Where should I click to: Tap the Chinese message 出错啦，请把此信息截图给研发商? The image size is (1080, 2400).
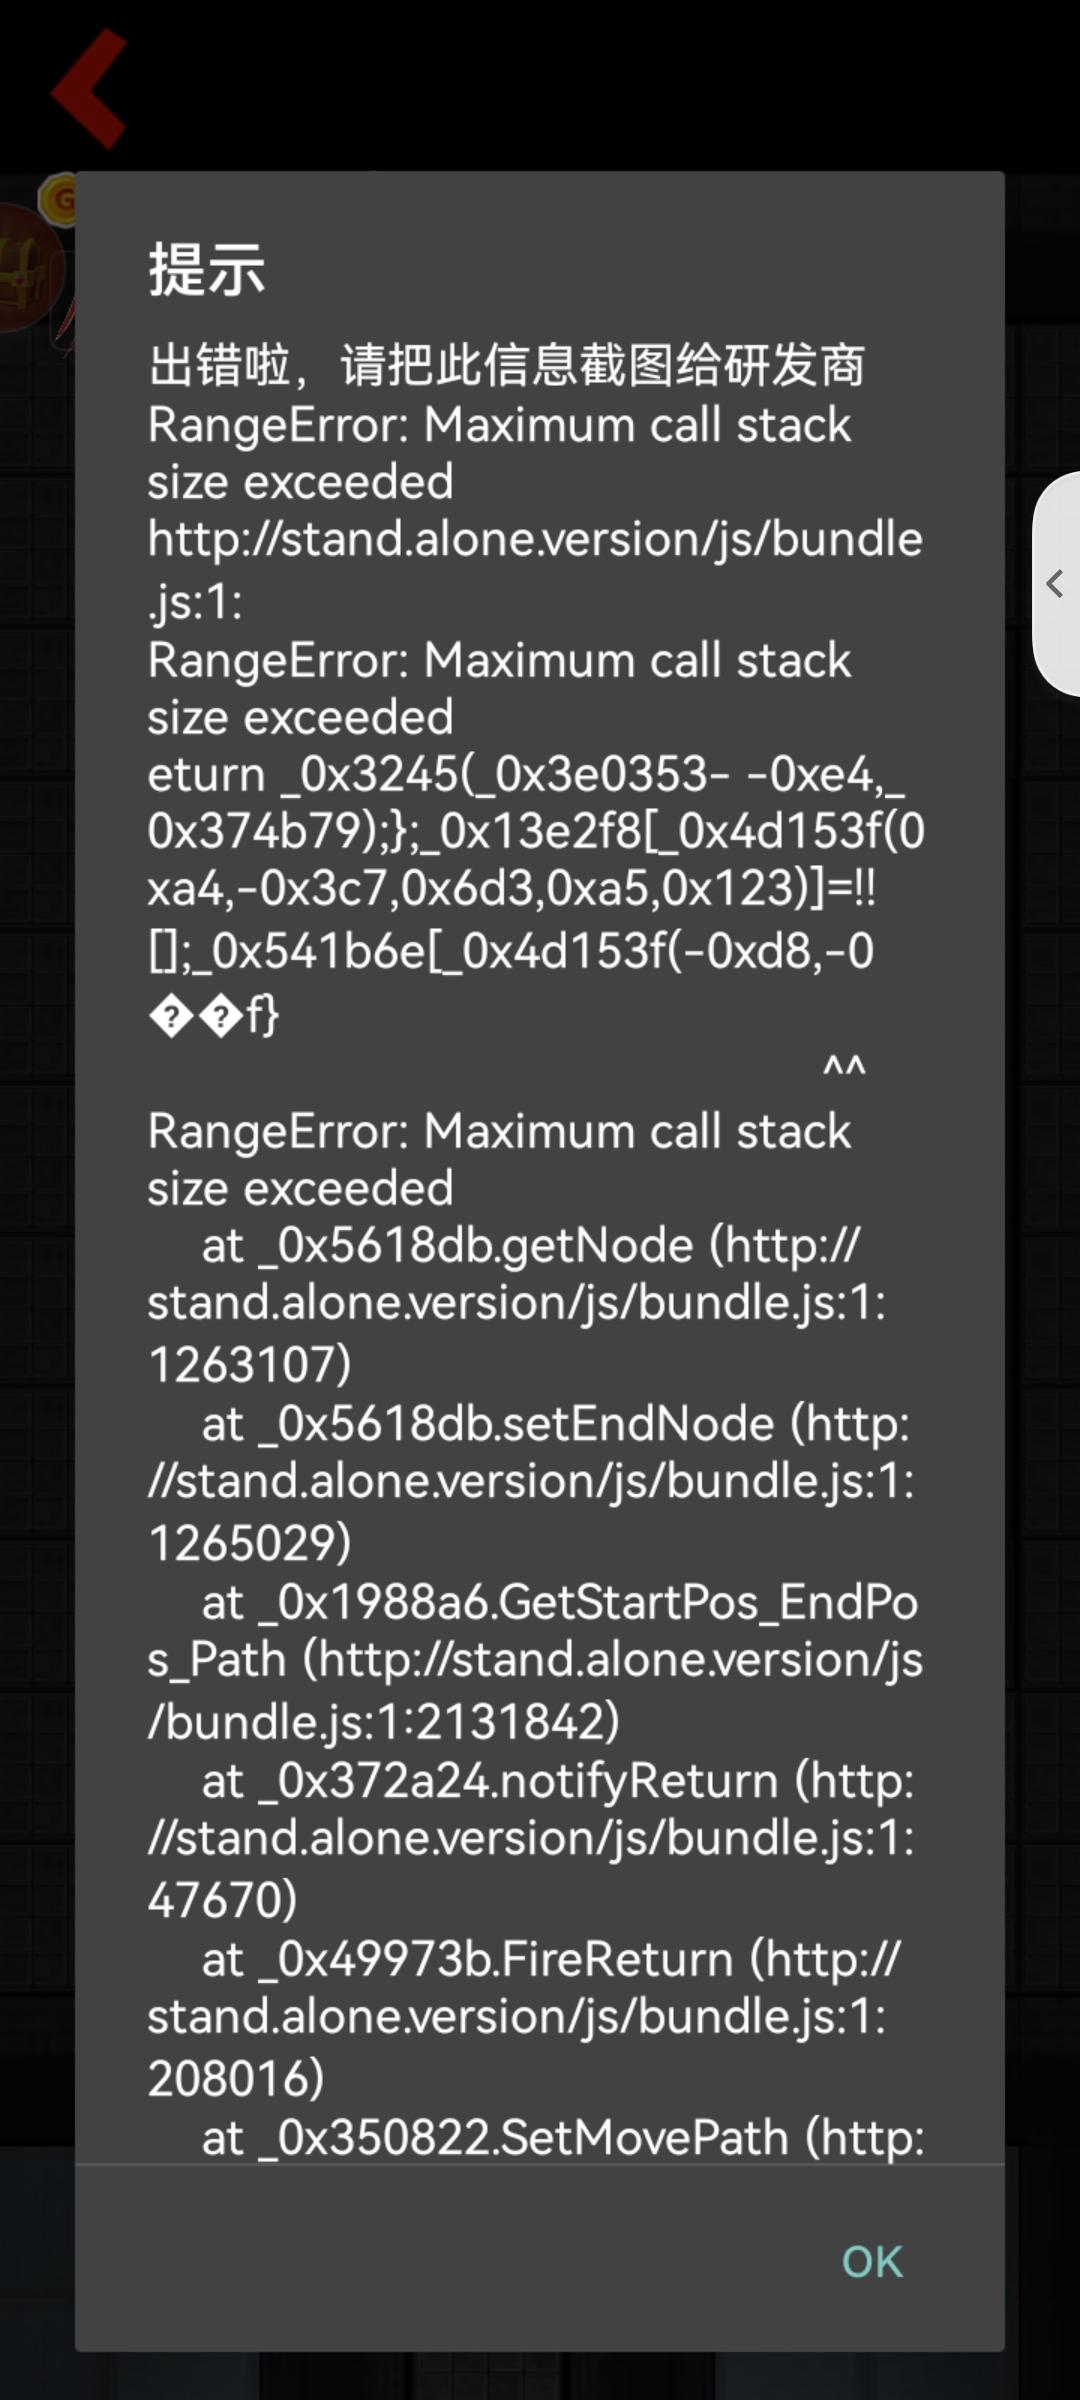pyautogui.click(x=506, y=365)
